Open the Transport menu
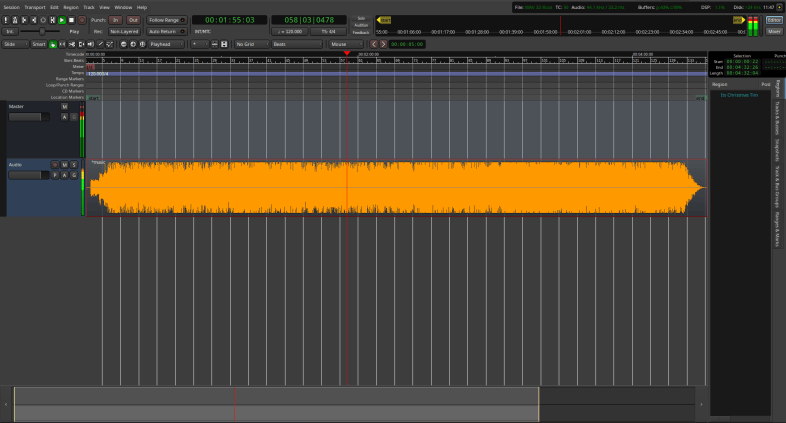Viewport: 786px width, 423px height. point(35,7)
